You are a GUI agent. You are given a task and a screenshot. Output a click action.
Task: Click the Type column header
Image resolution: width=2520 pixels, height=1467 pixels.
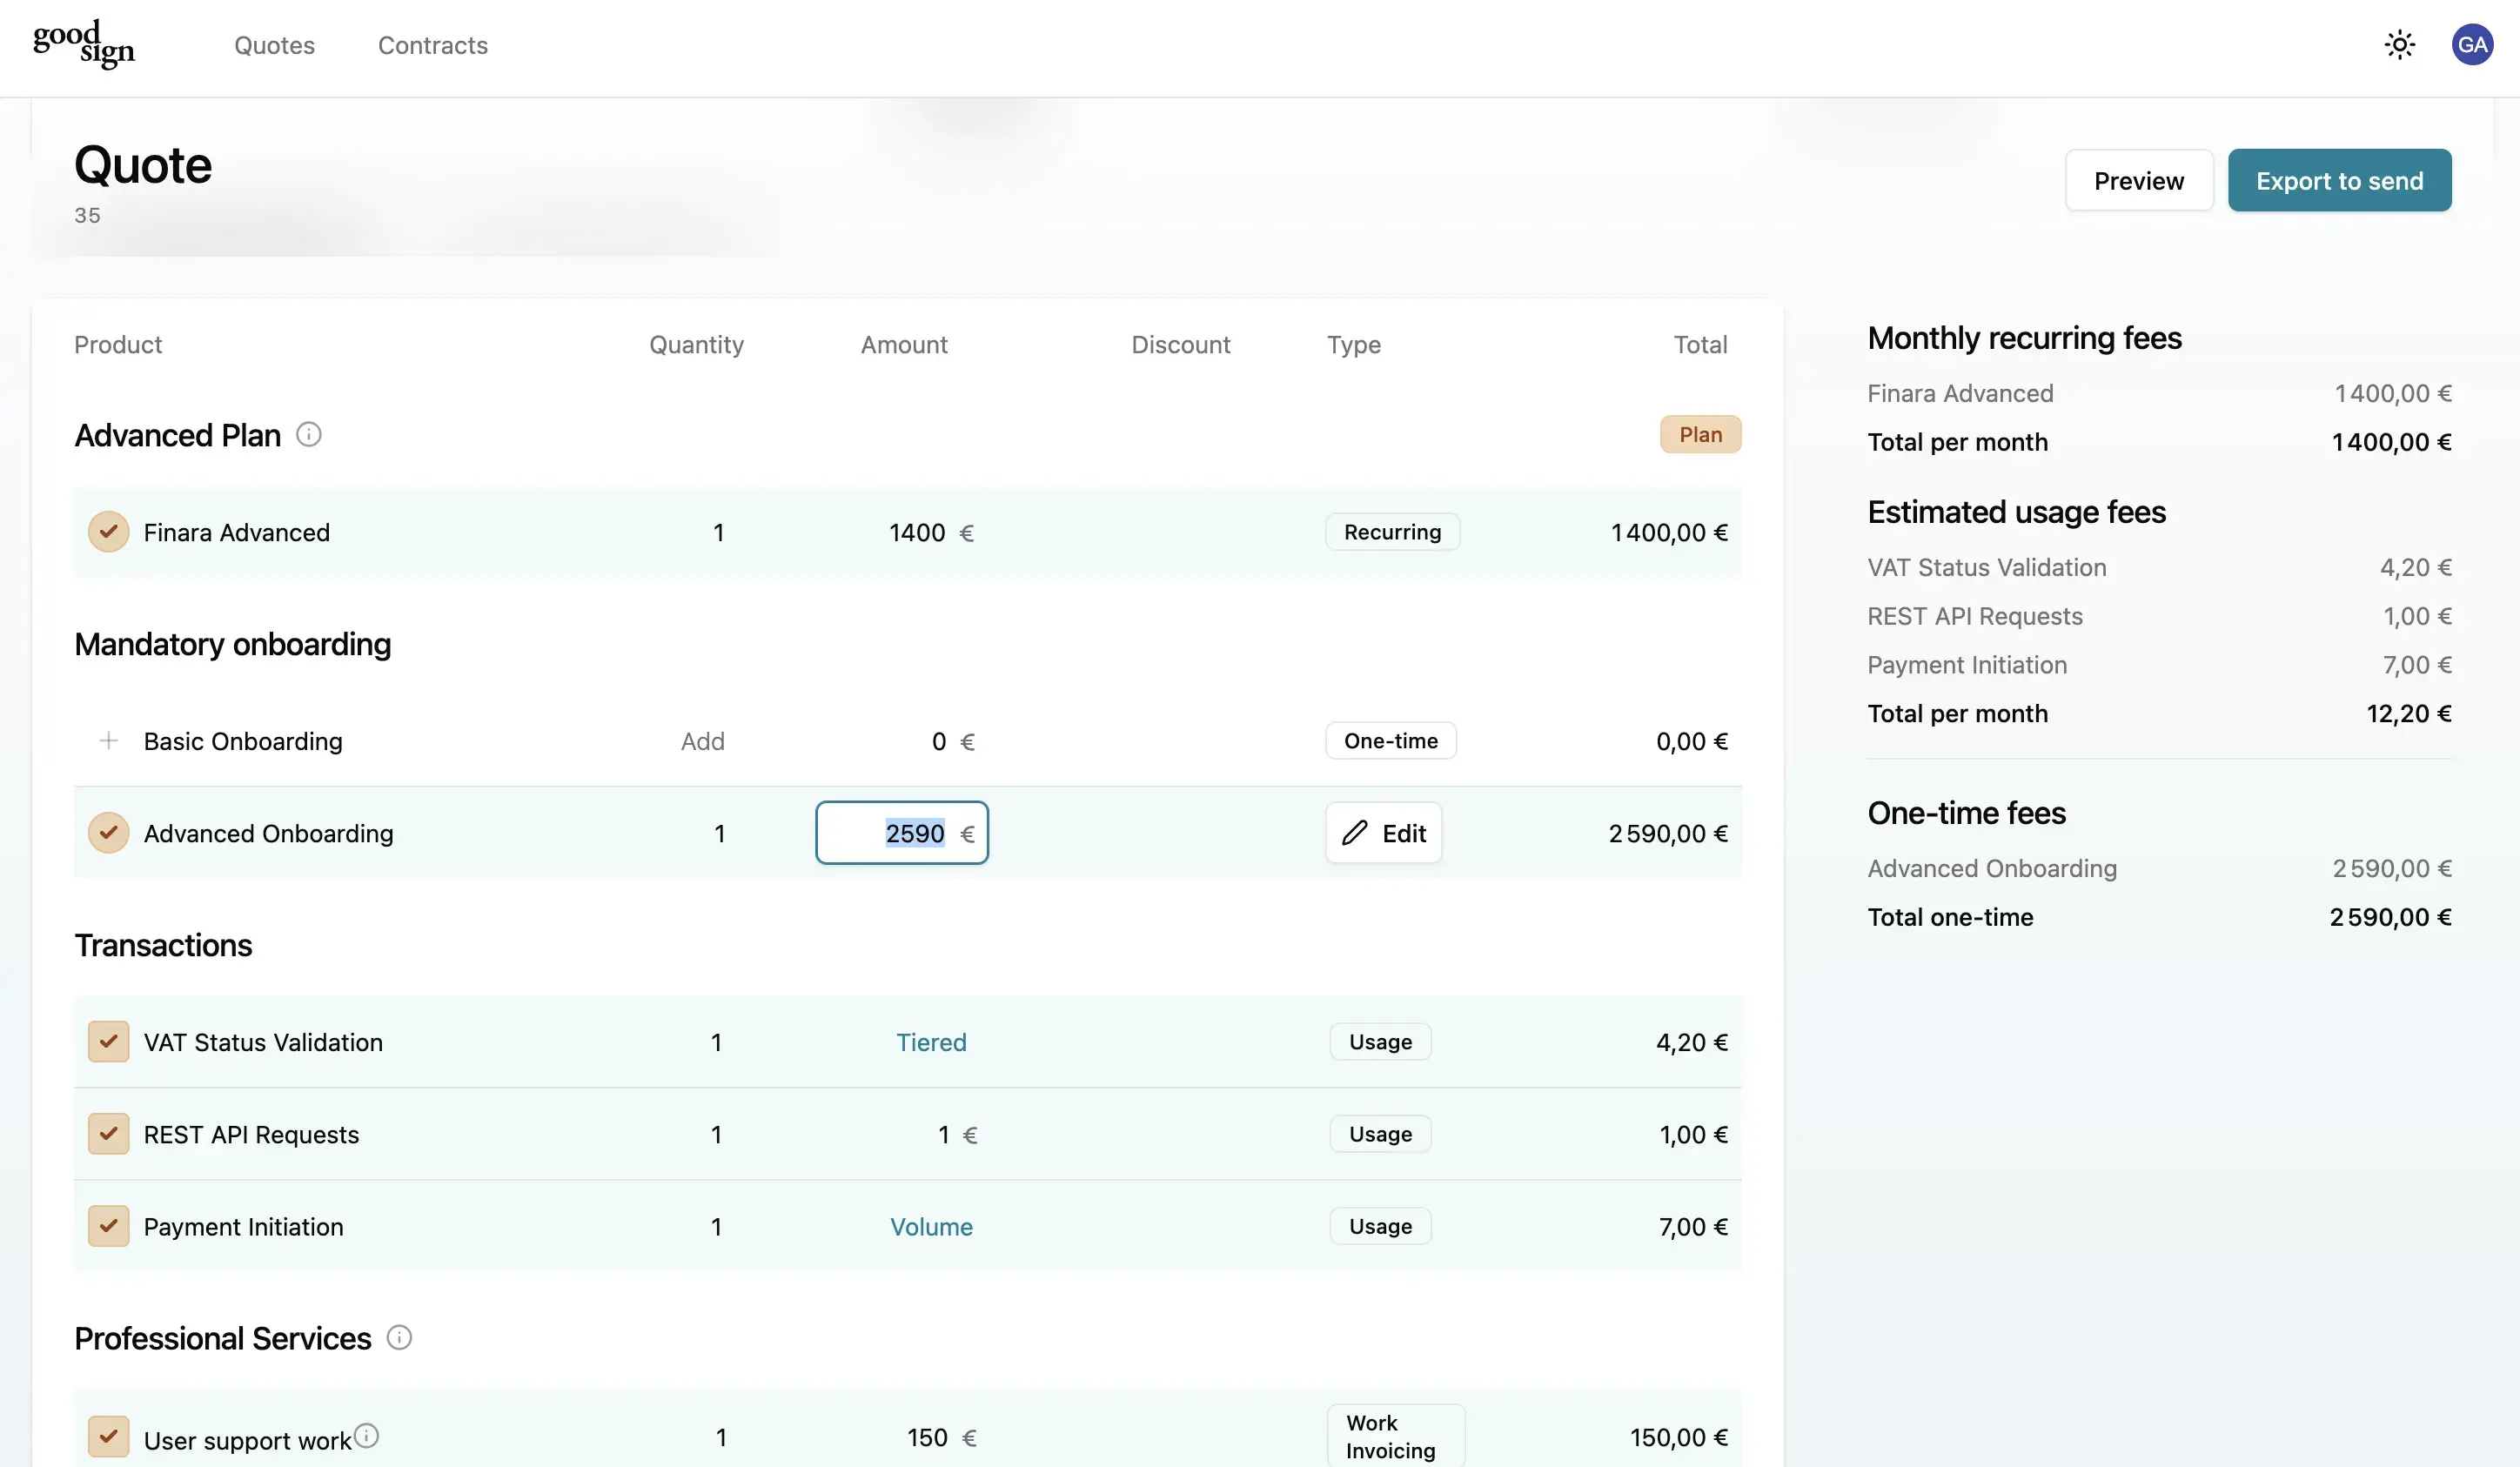tap(1353, 345)
